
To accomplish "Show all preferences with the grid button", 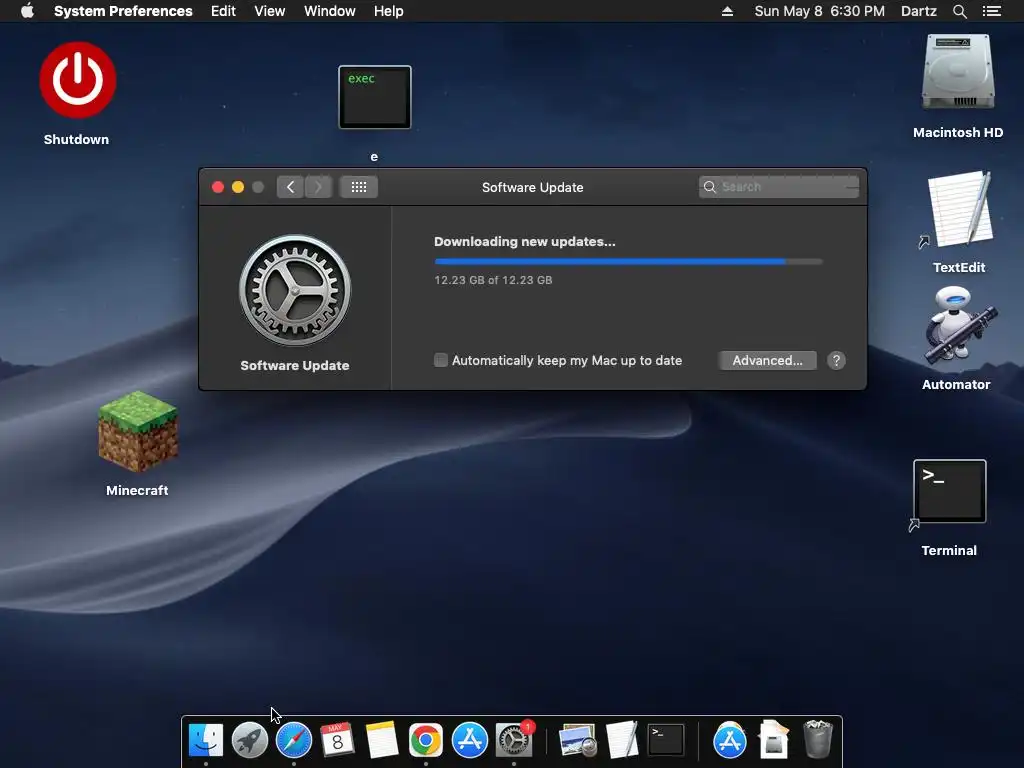I will click(x=359, y=187).
